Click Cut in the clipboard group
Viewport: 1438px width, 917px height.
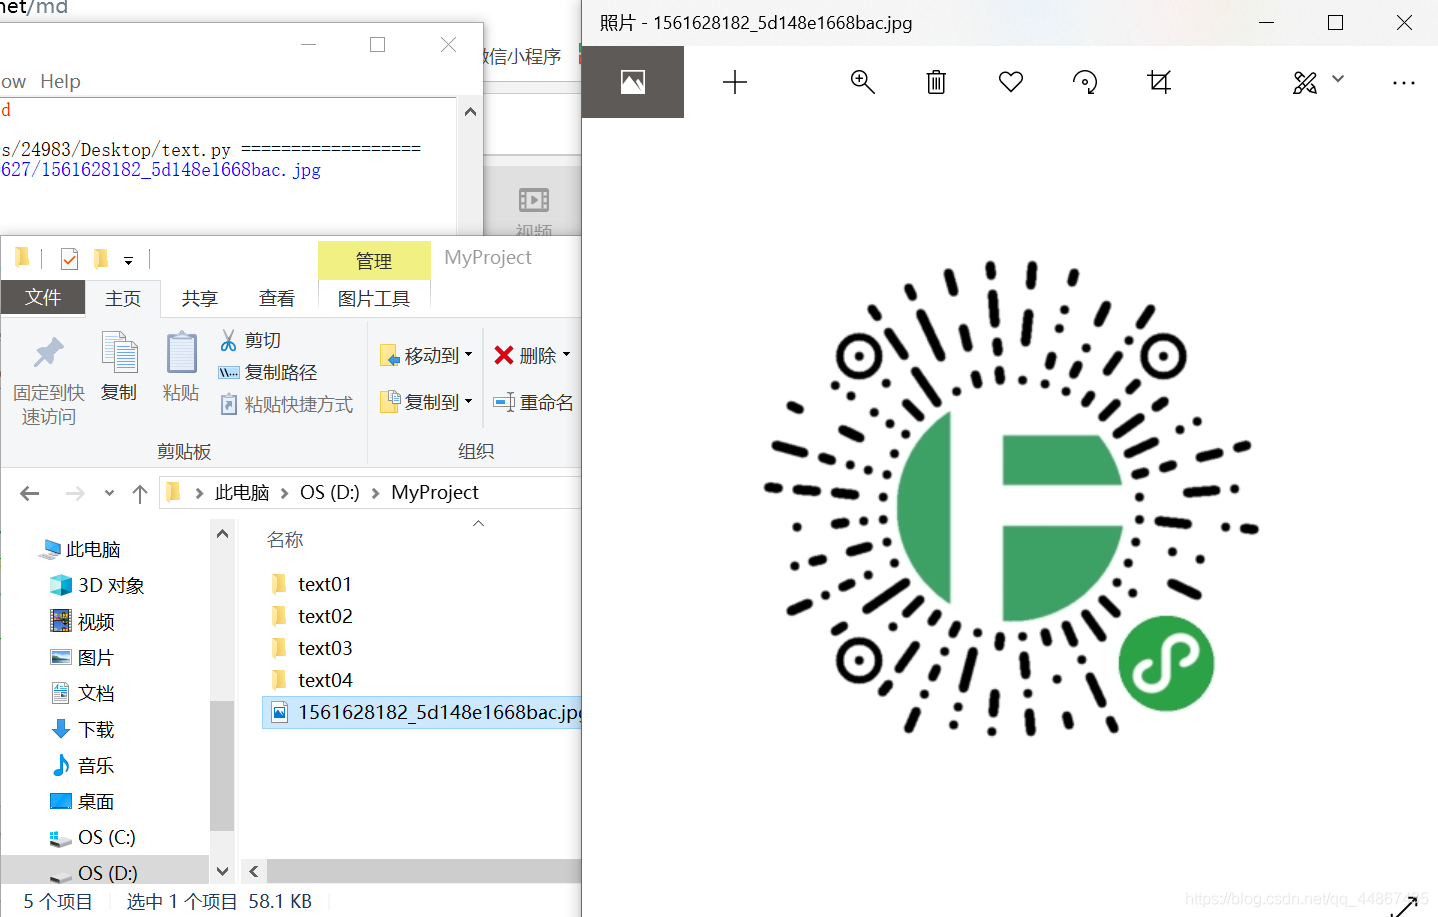pos(251,340)
